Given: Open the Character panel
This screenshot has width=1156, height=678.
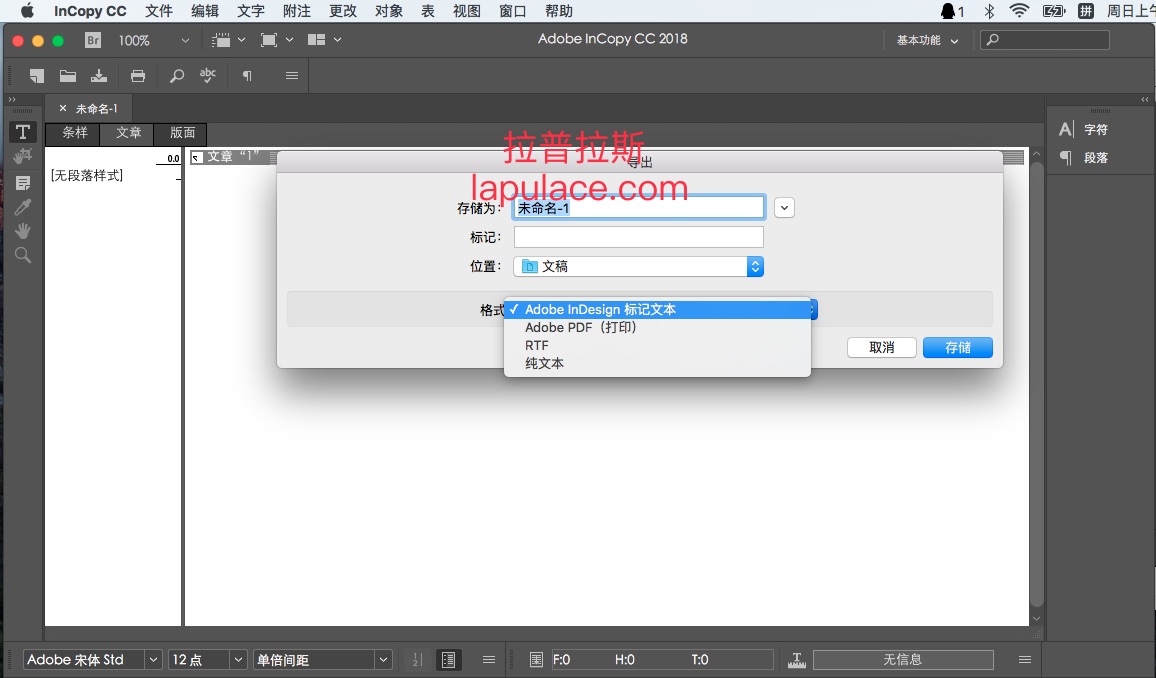Looking at the screenshot, I should pyautogui.click(x=1084, y=130).
